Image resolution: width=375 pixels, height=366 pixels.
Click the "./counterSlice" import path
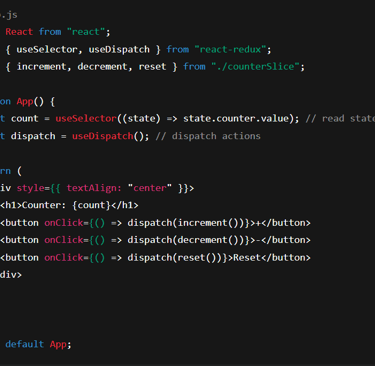pos(255,67)
